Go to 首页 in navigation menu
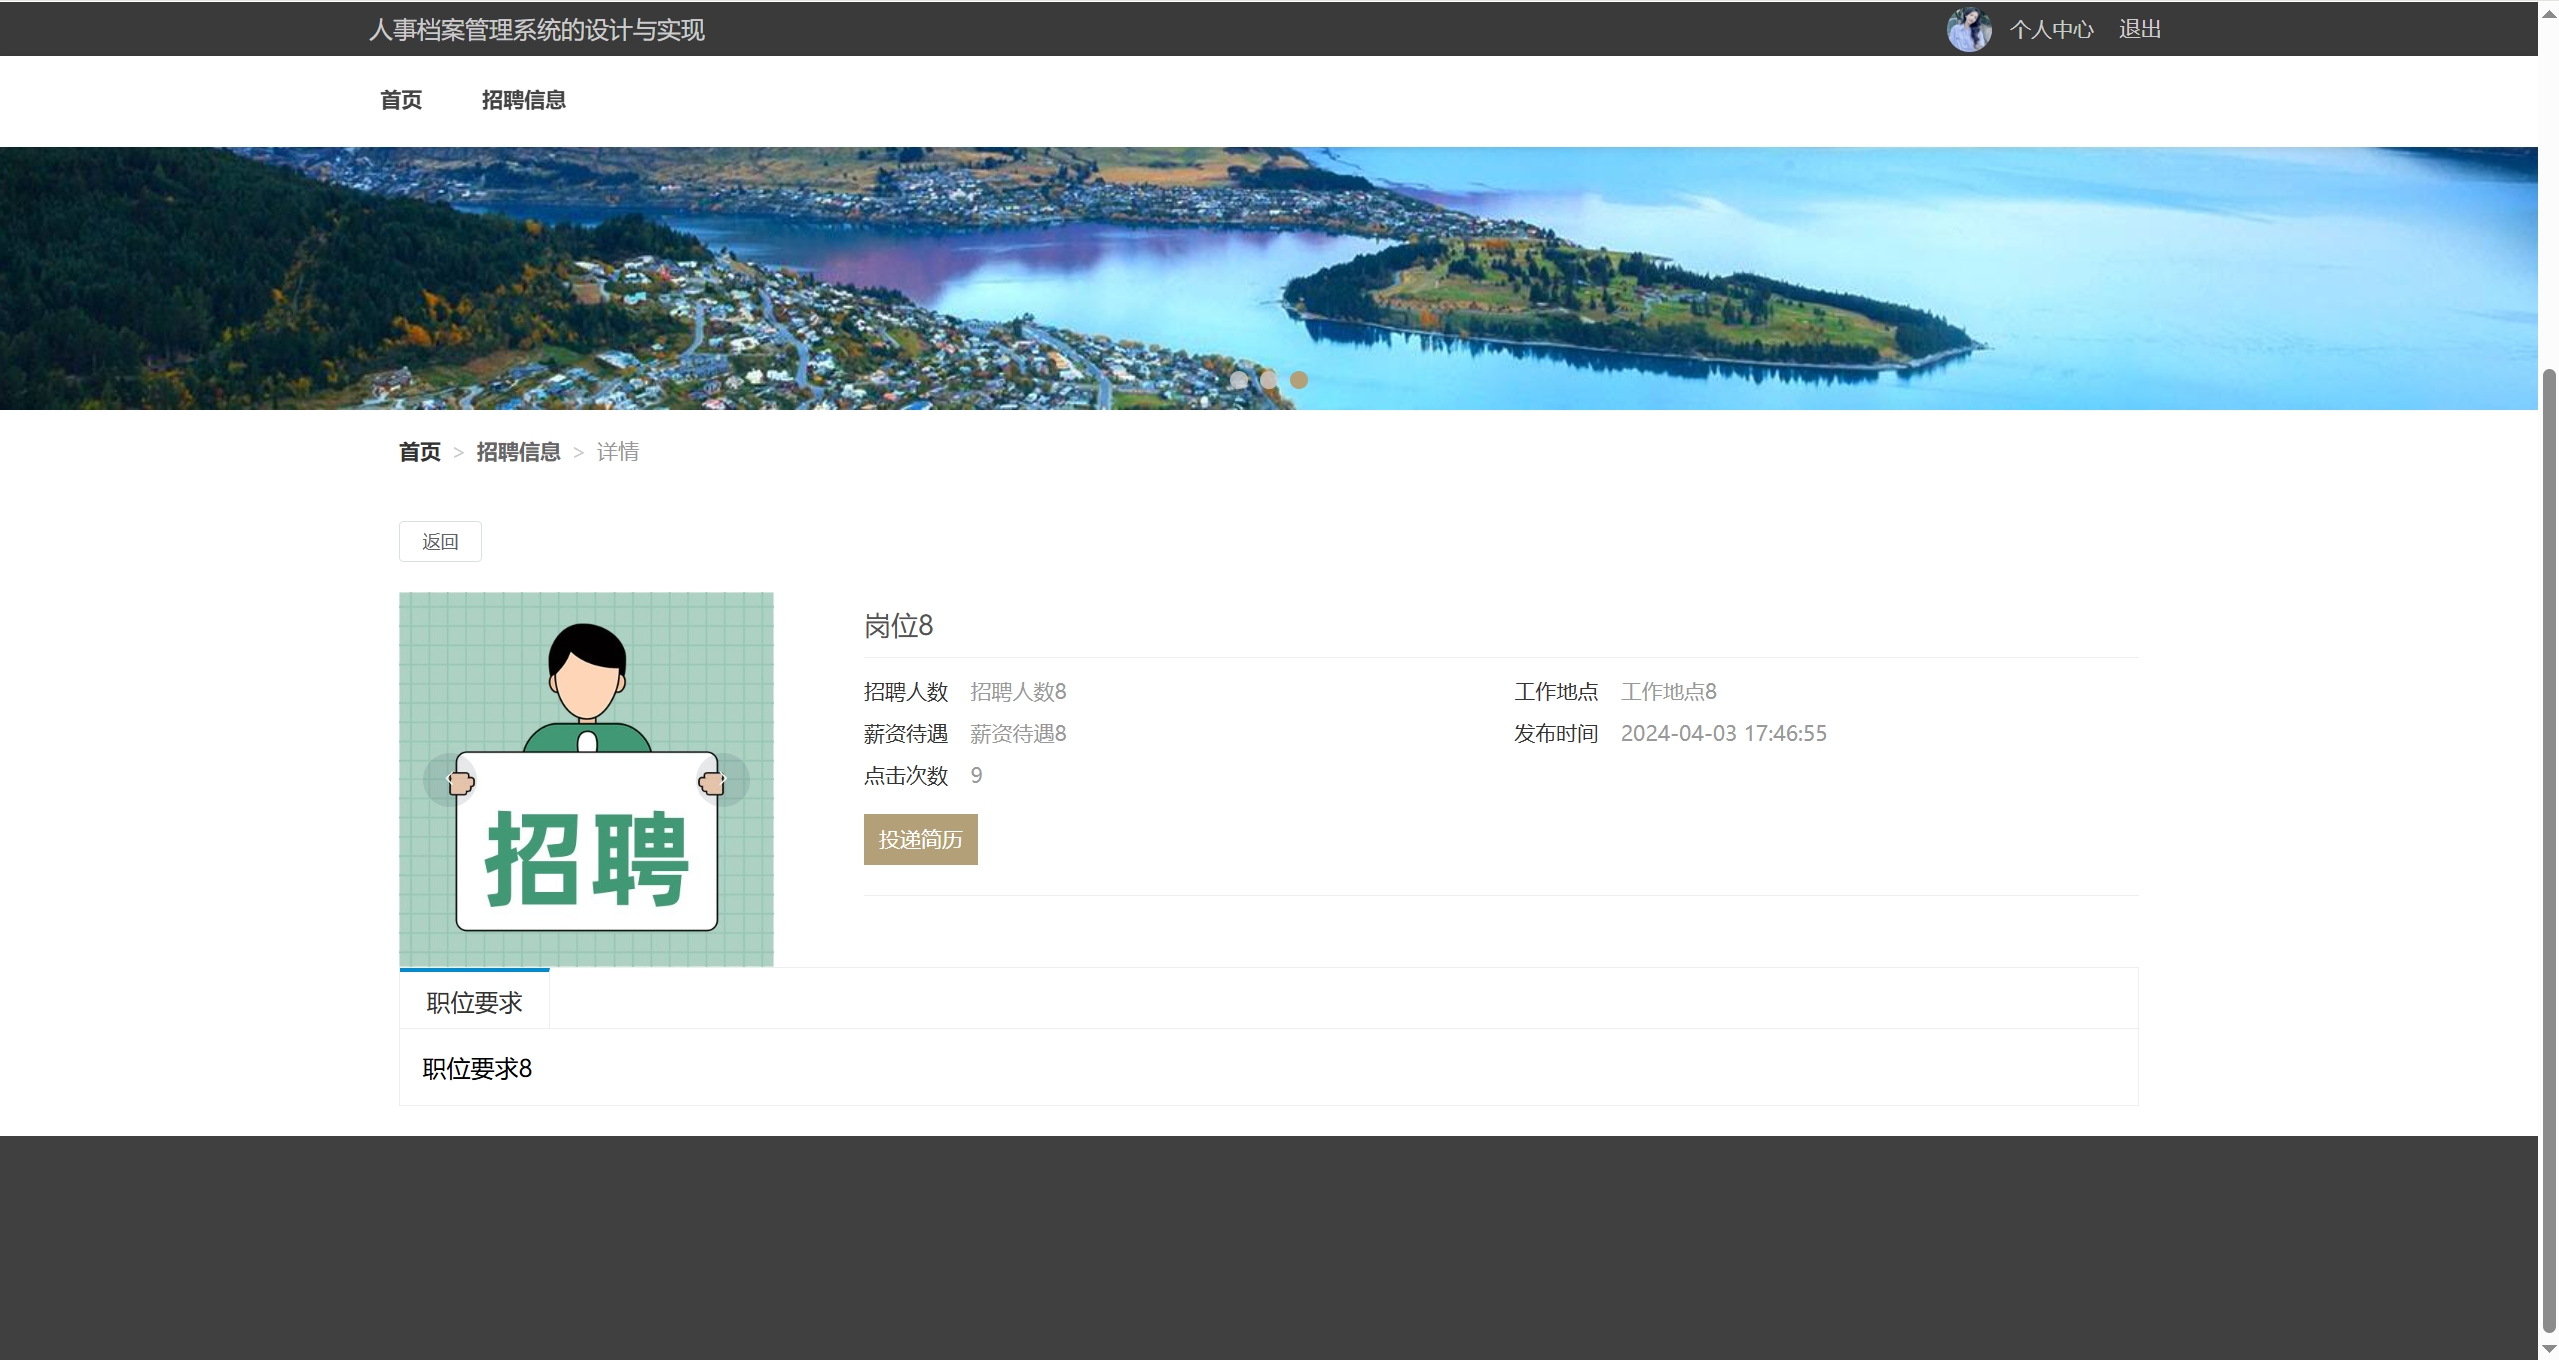The width and height of the screenshot is (2559, 1360). pyautogui.click(x=401, y=100)
